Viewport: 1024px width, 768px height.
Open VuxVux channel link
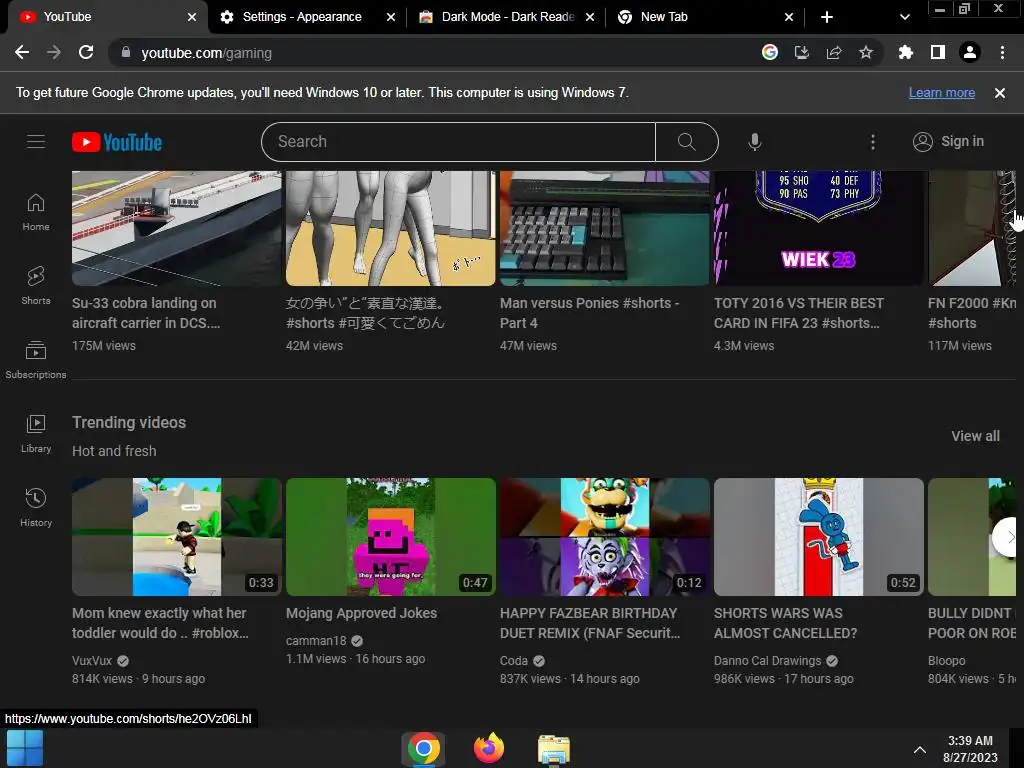92,660
